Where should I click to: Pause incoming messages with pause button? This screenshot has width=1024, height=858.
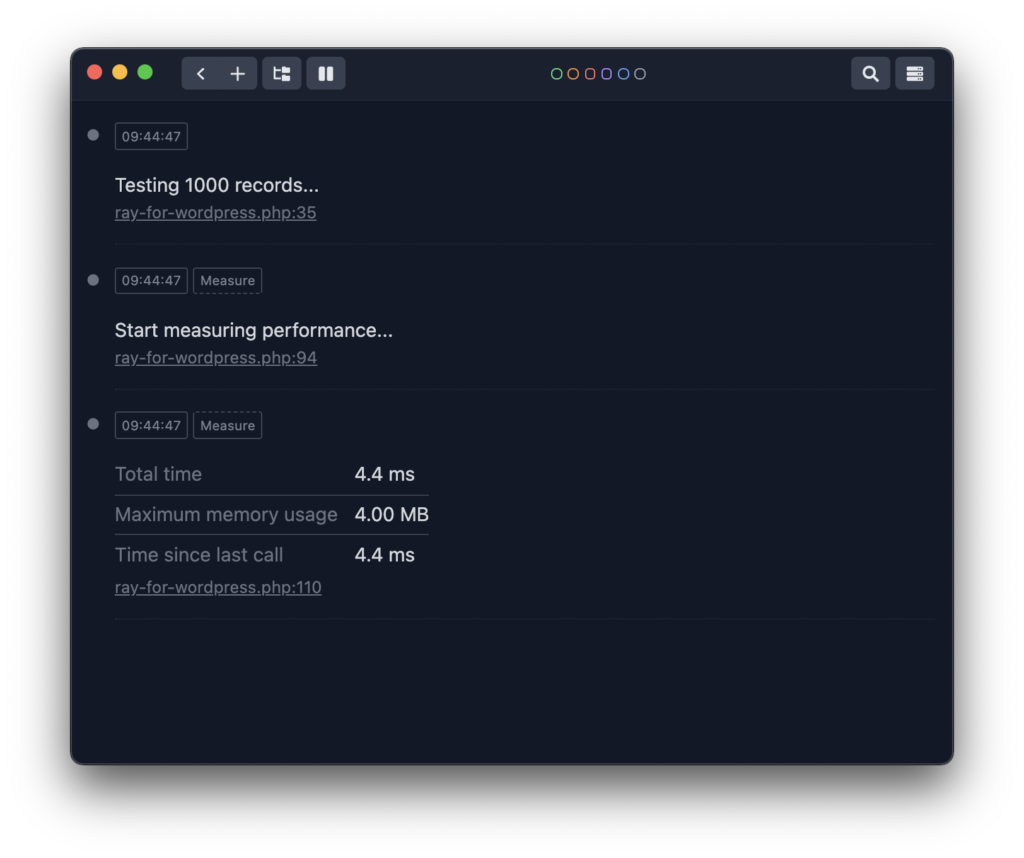pos(326,74)
